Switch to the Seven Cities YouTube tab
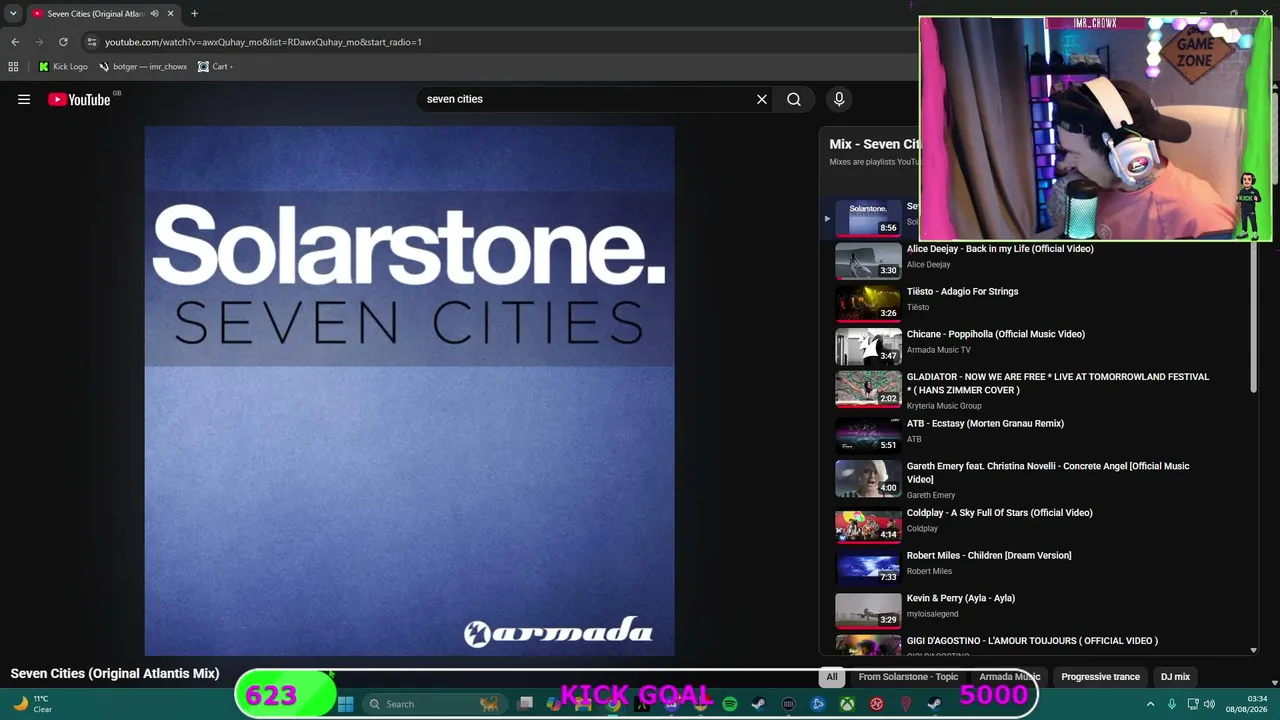1280x720 pixels. click(x=103, y=14)
